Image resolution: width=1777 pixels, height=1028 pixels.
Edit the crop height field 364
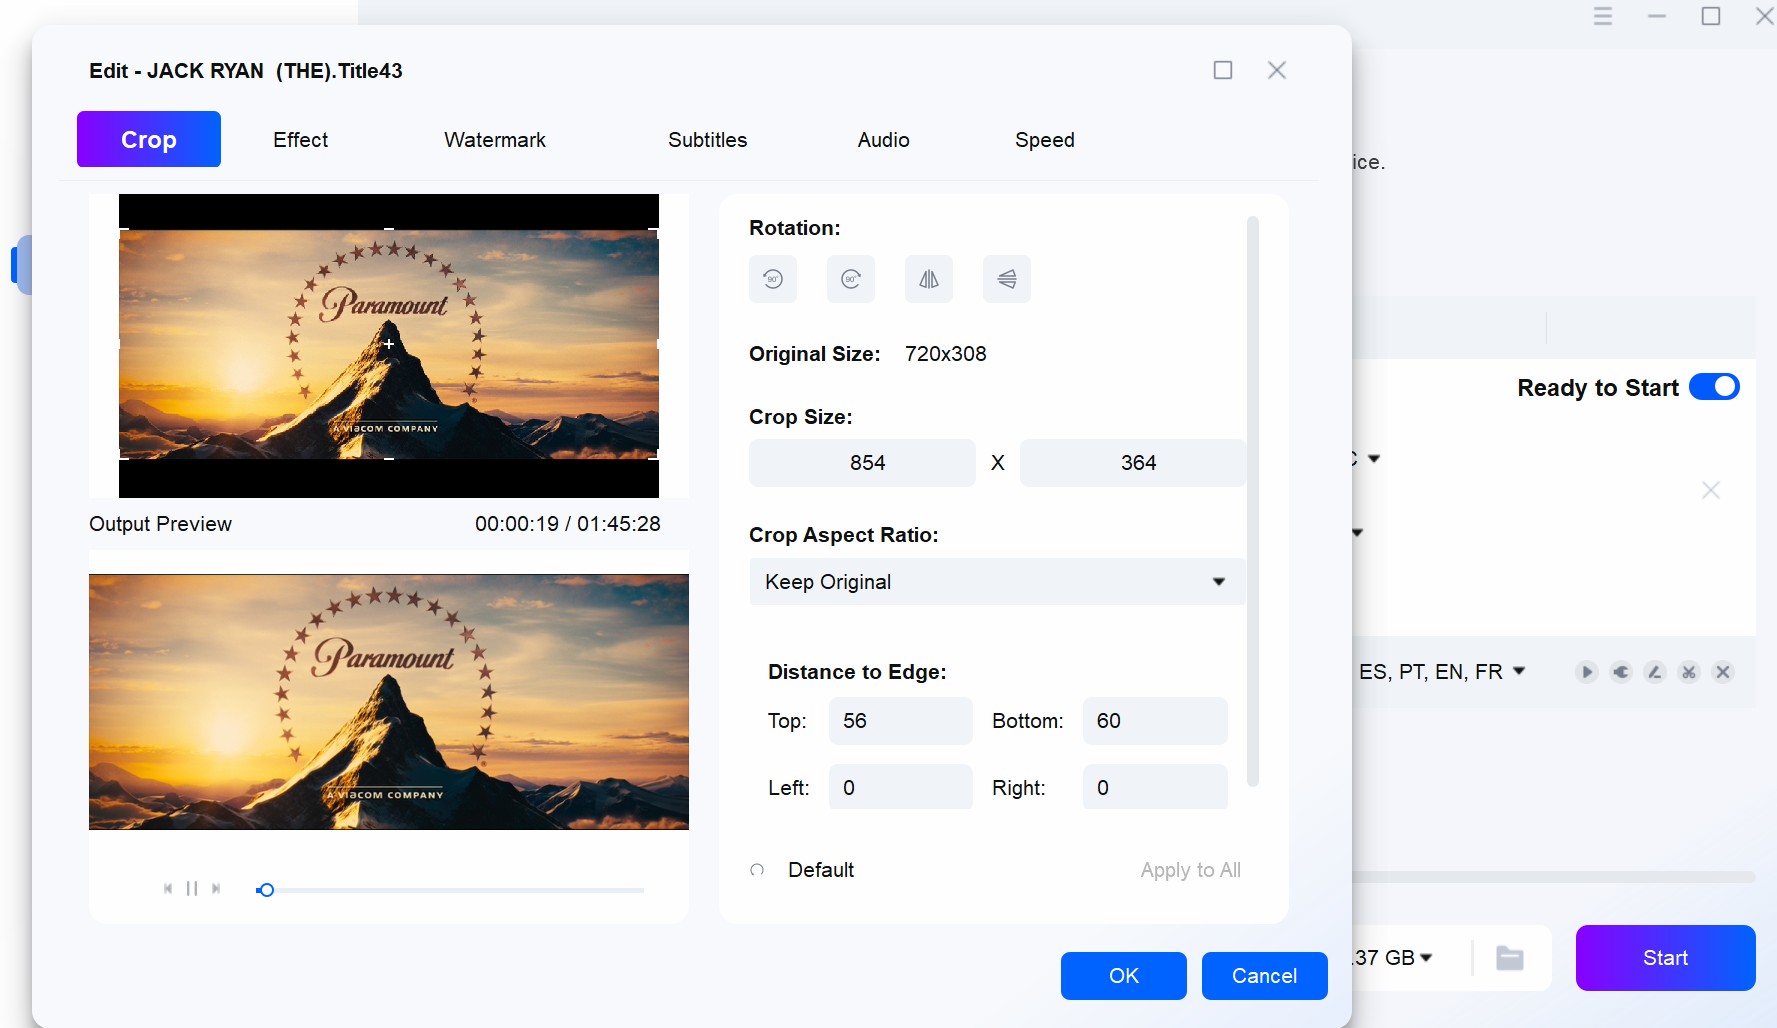[1133, 463]
